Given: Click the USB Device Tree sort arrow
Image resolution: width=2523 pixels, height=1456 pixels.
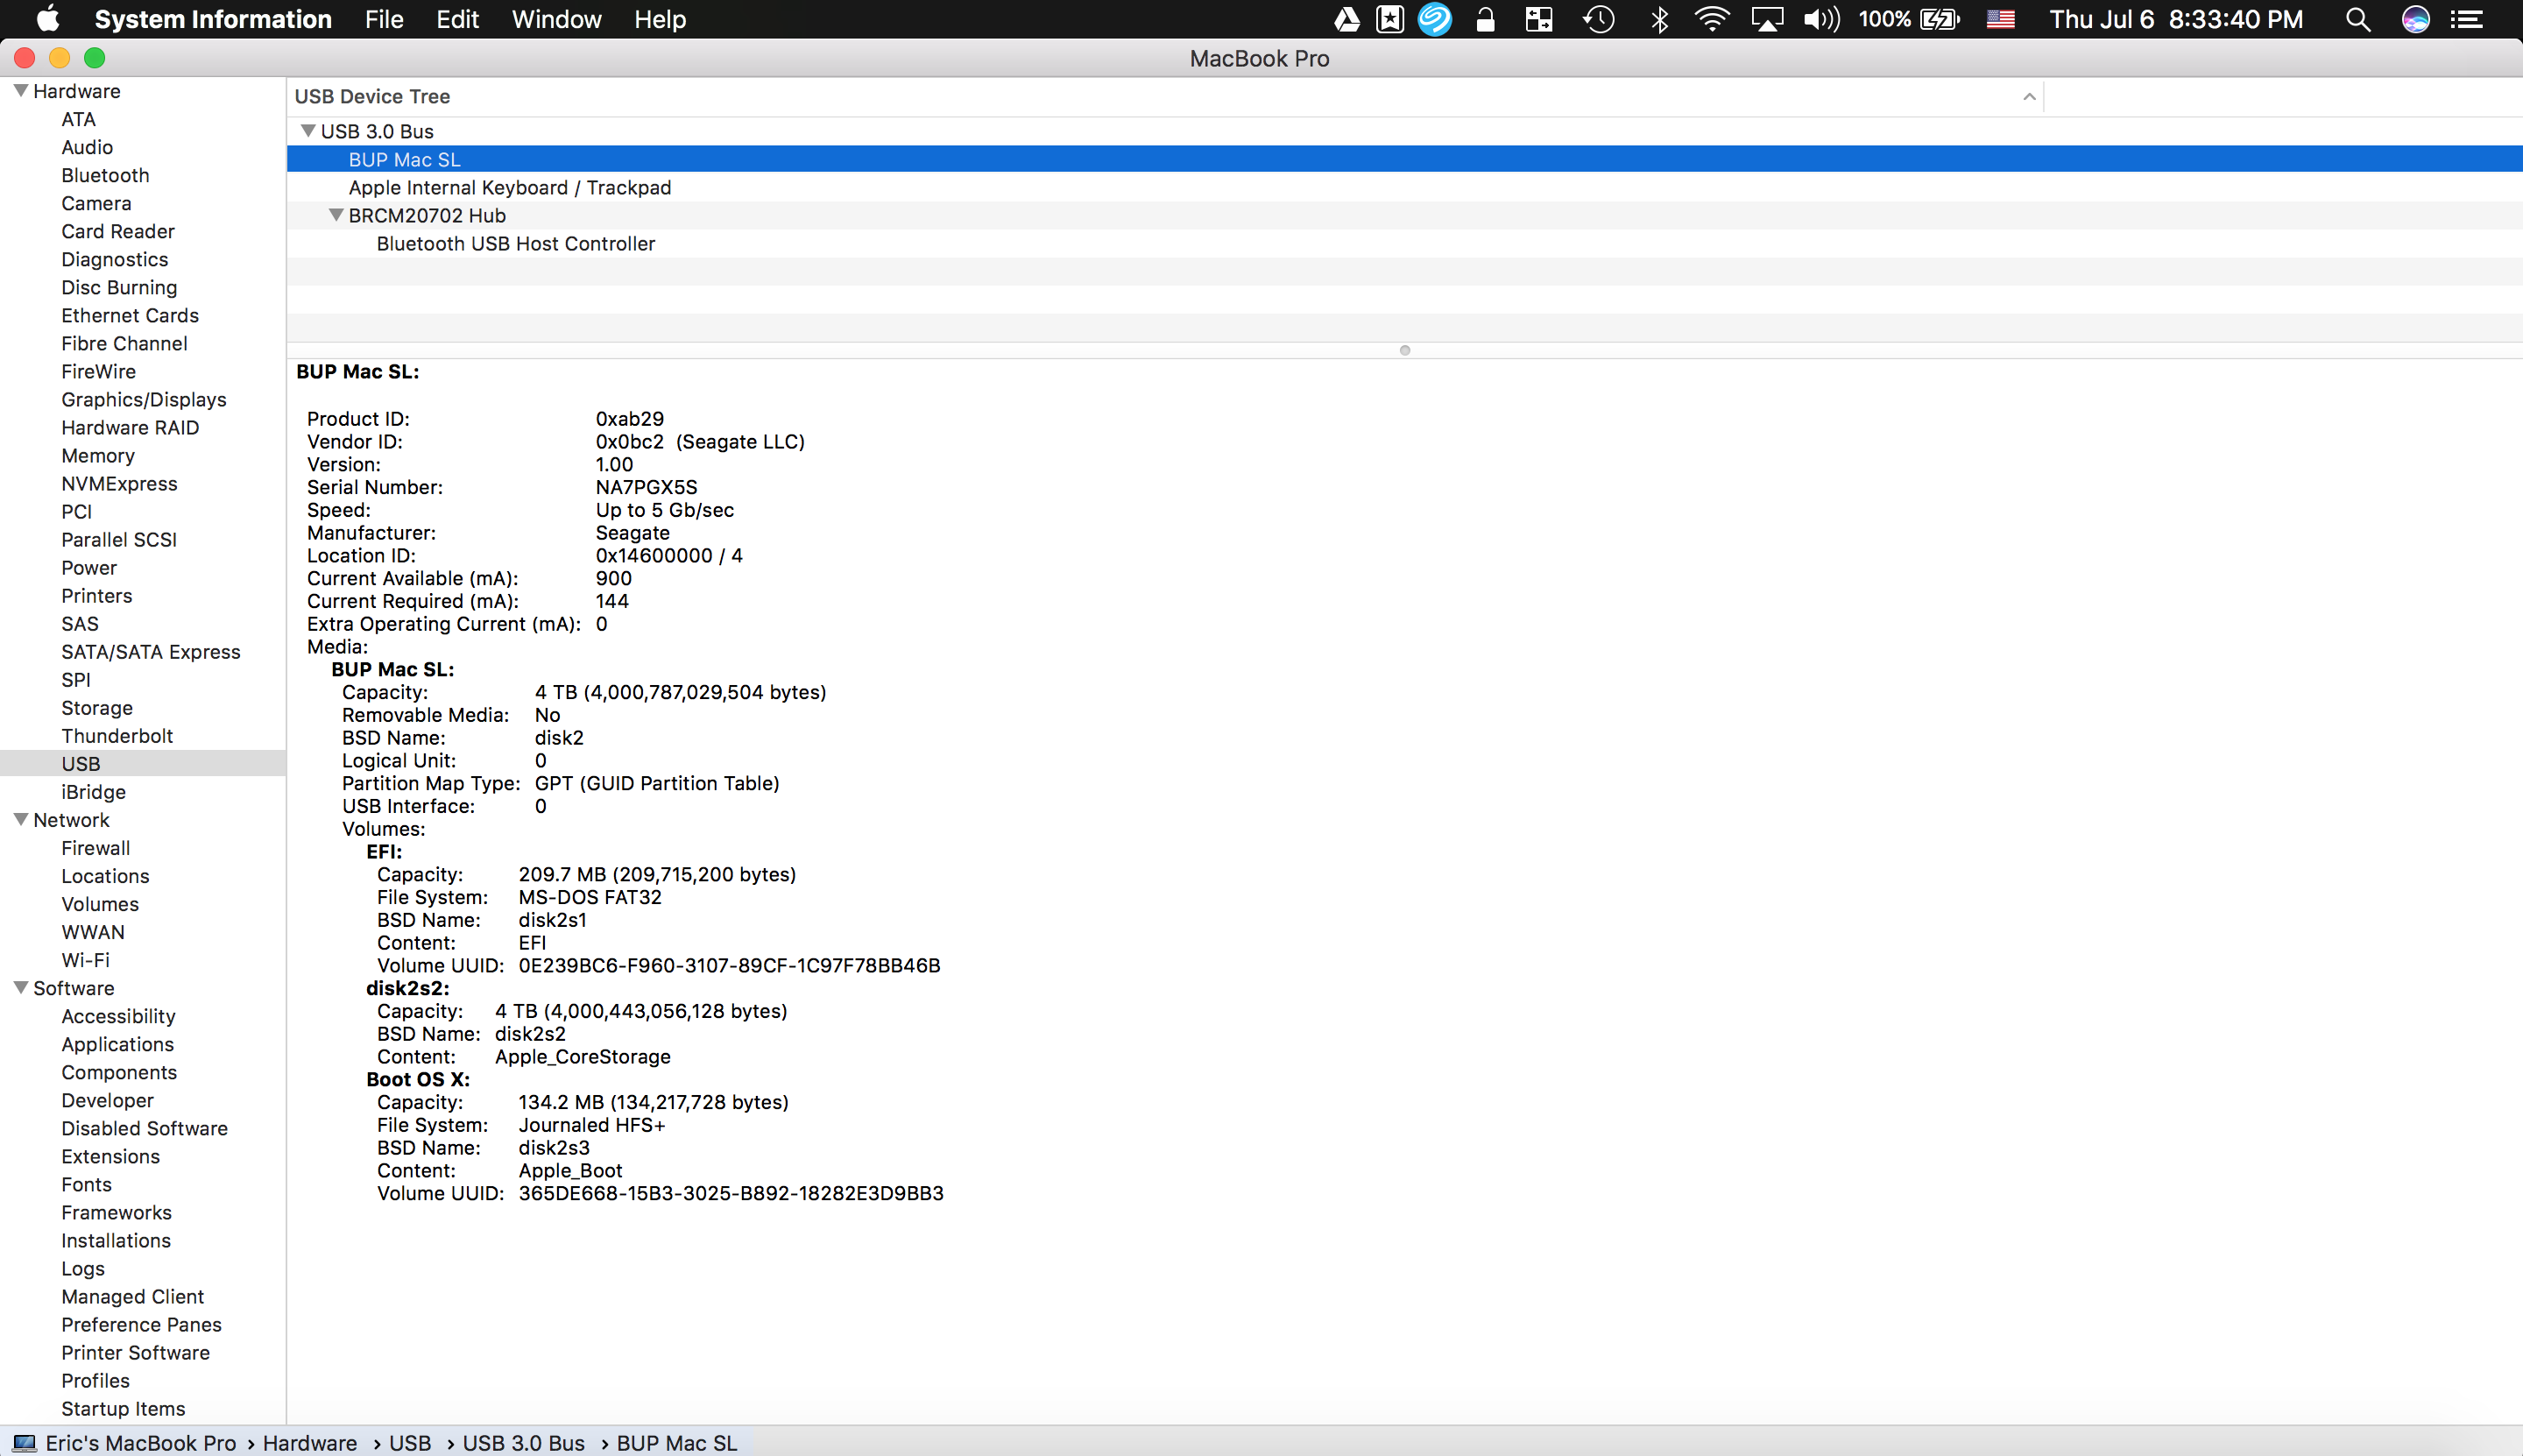Looking at the screenshot, I should point(2029,97).
